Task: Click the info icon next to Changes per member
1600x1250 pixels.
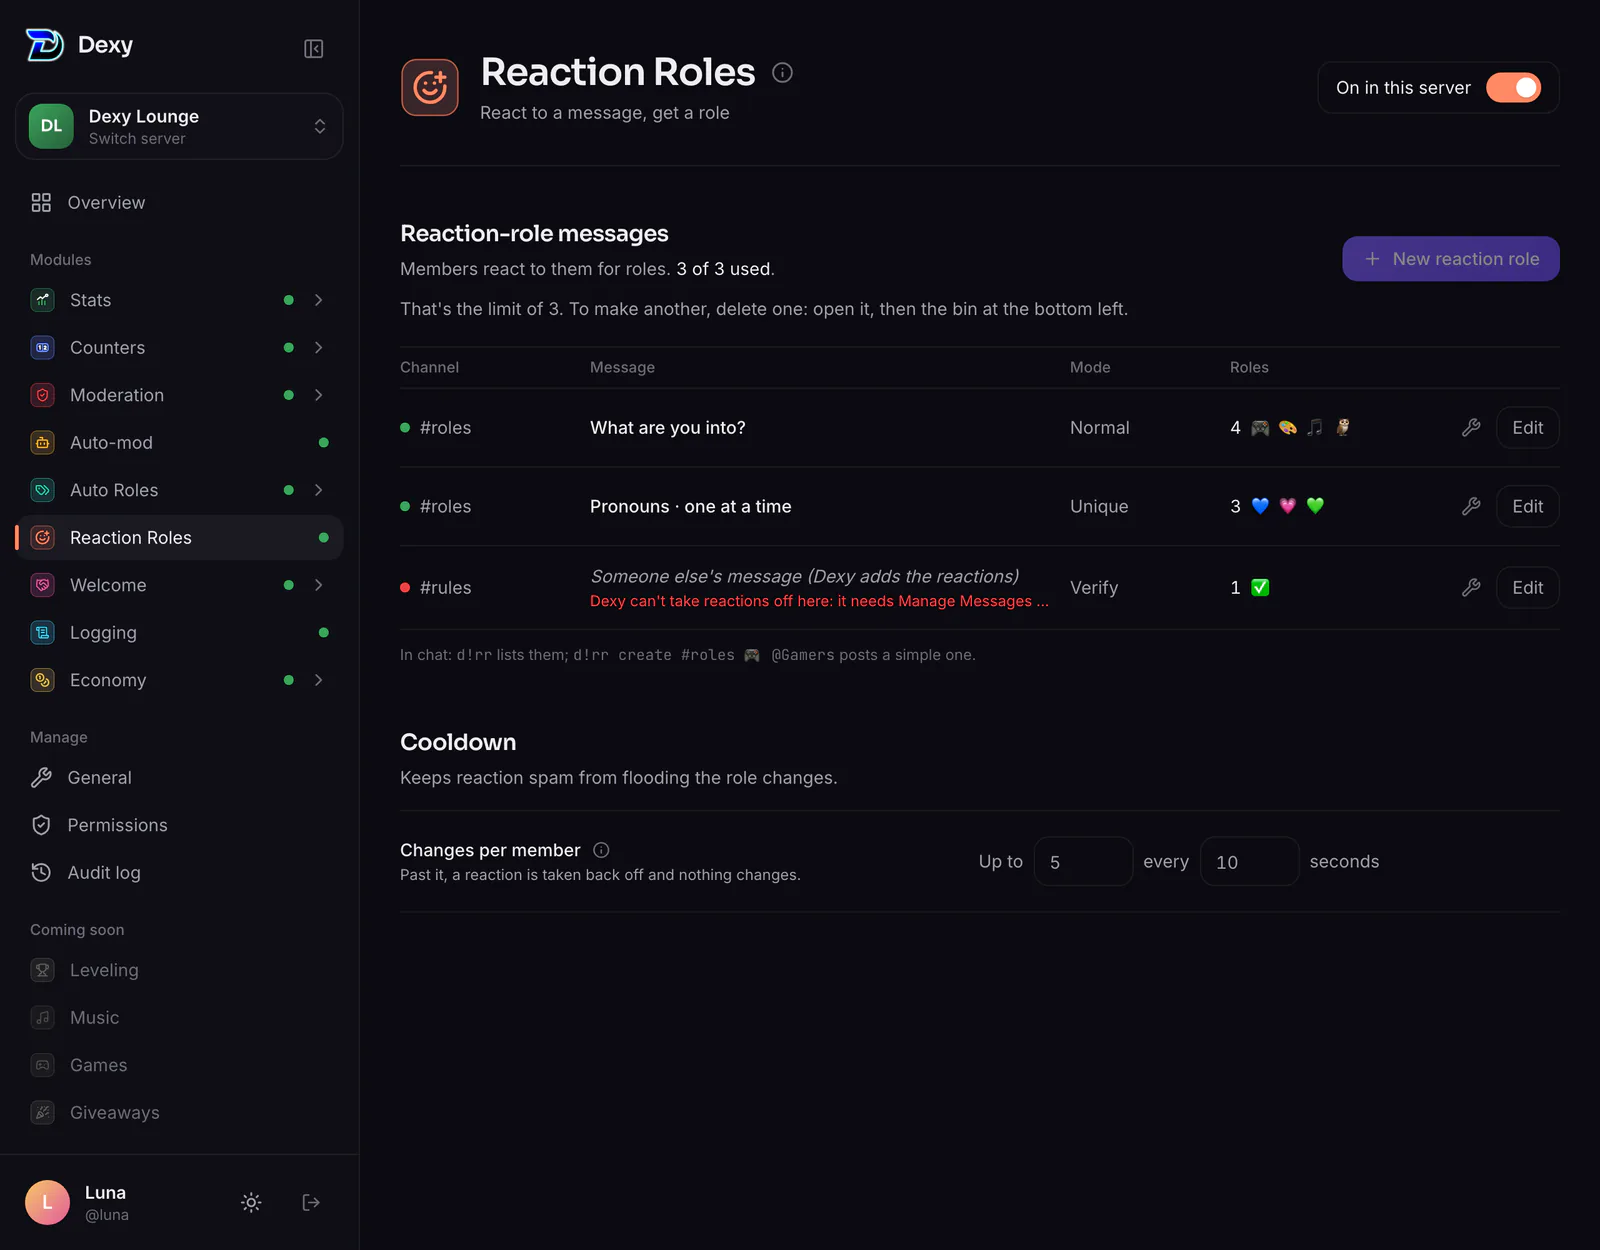Action: click(601, 850)
